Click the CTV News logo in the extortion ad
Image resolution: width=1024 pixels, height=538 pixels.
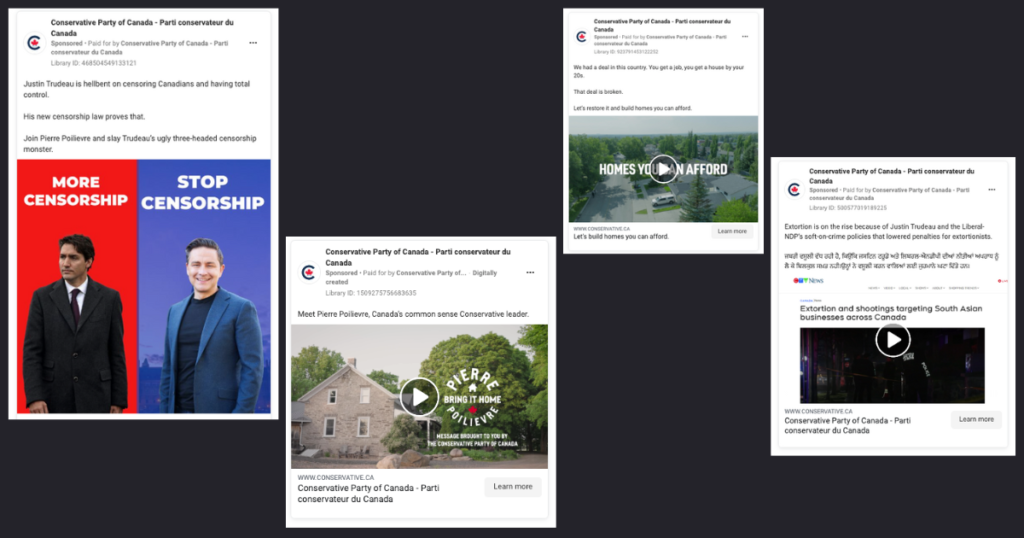coord(808,281)
